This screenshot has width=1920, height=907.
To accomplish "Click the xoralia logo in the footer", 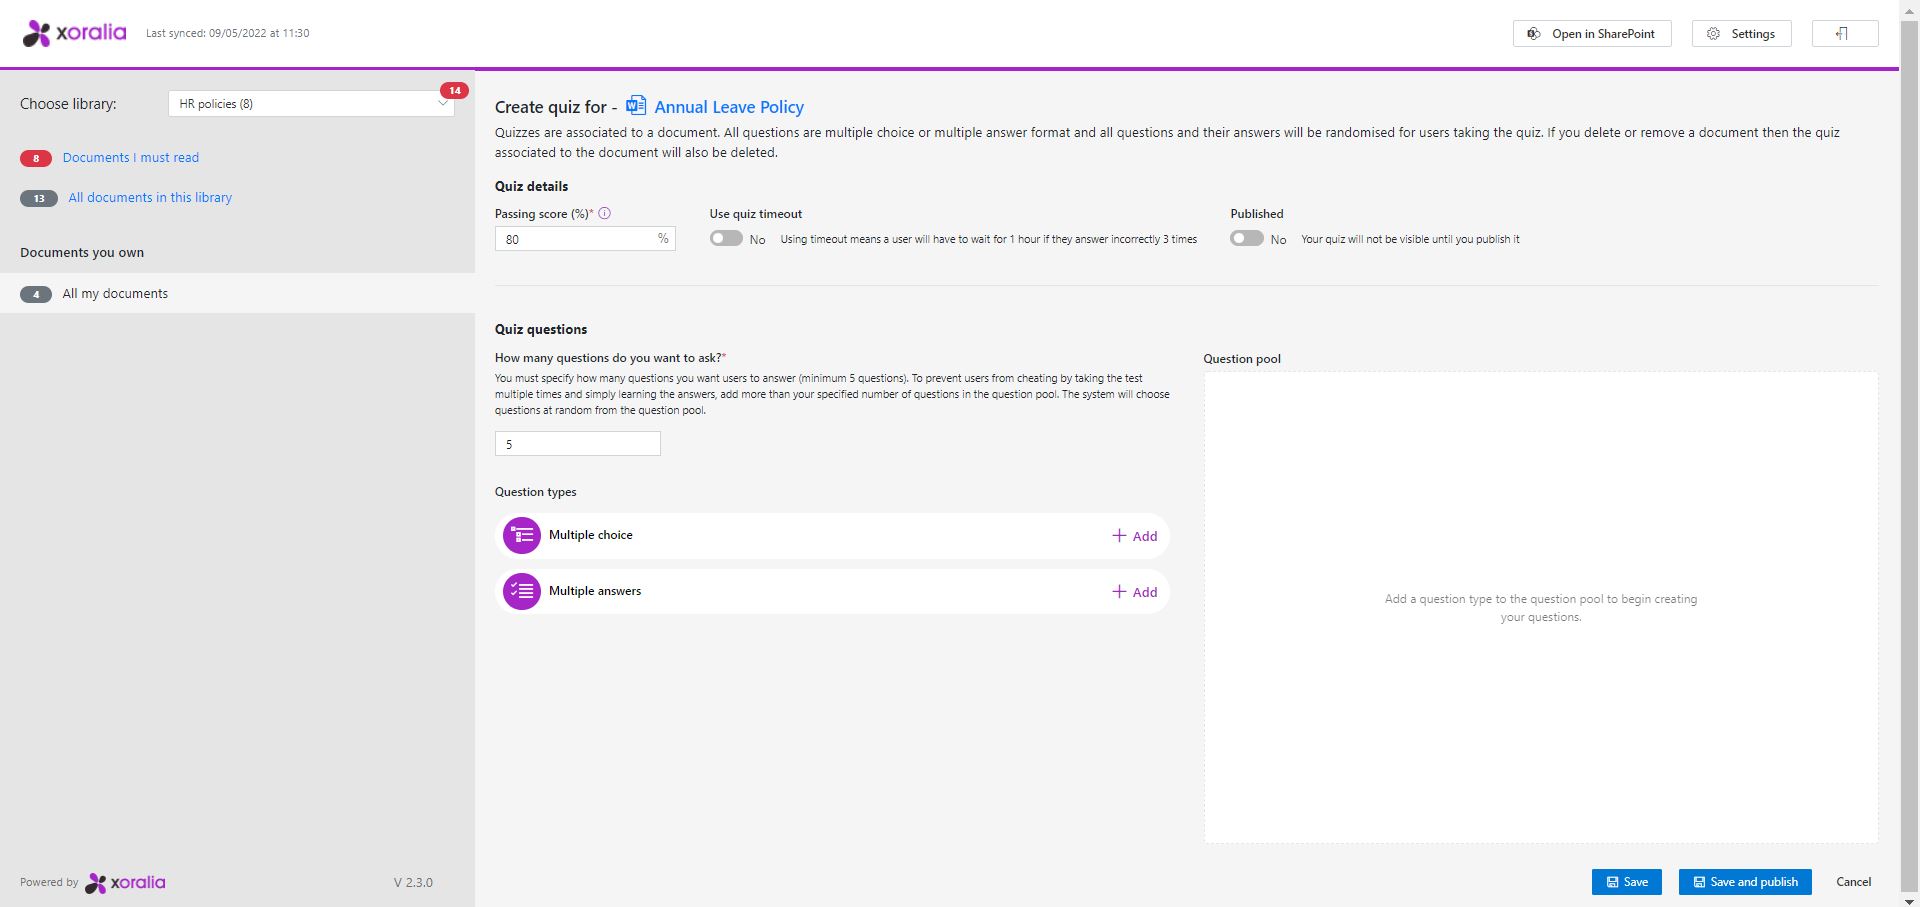I will (125, 883).
